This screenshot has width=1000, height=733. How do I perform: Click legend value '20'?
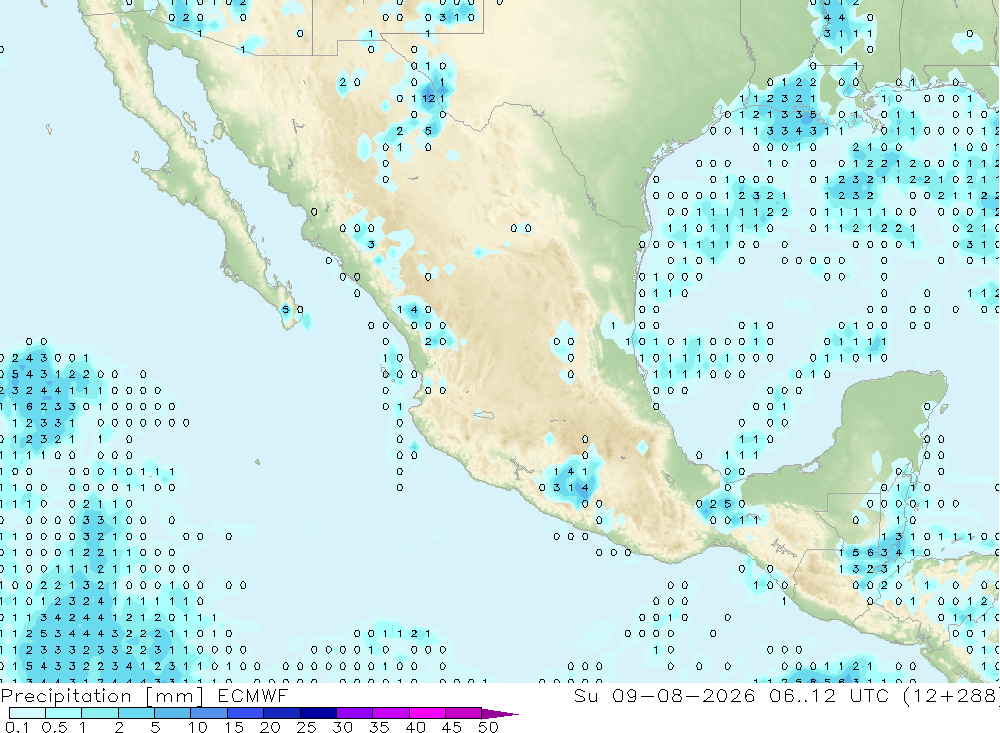(270, 727)
